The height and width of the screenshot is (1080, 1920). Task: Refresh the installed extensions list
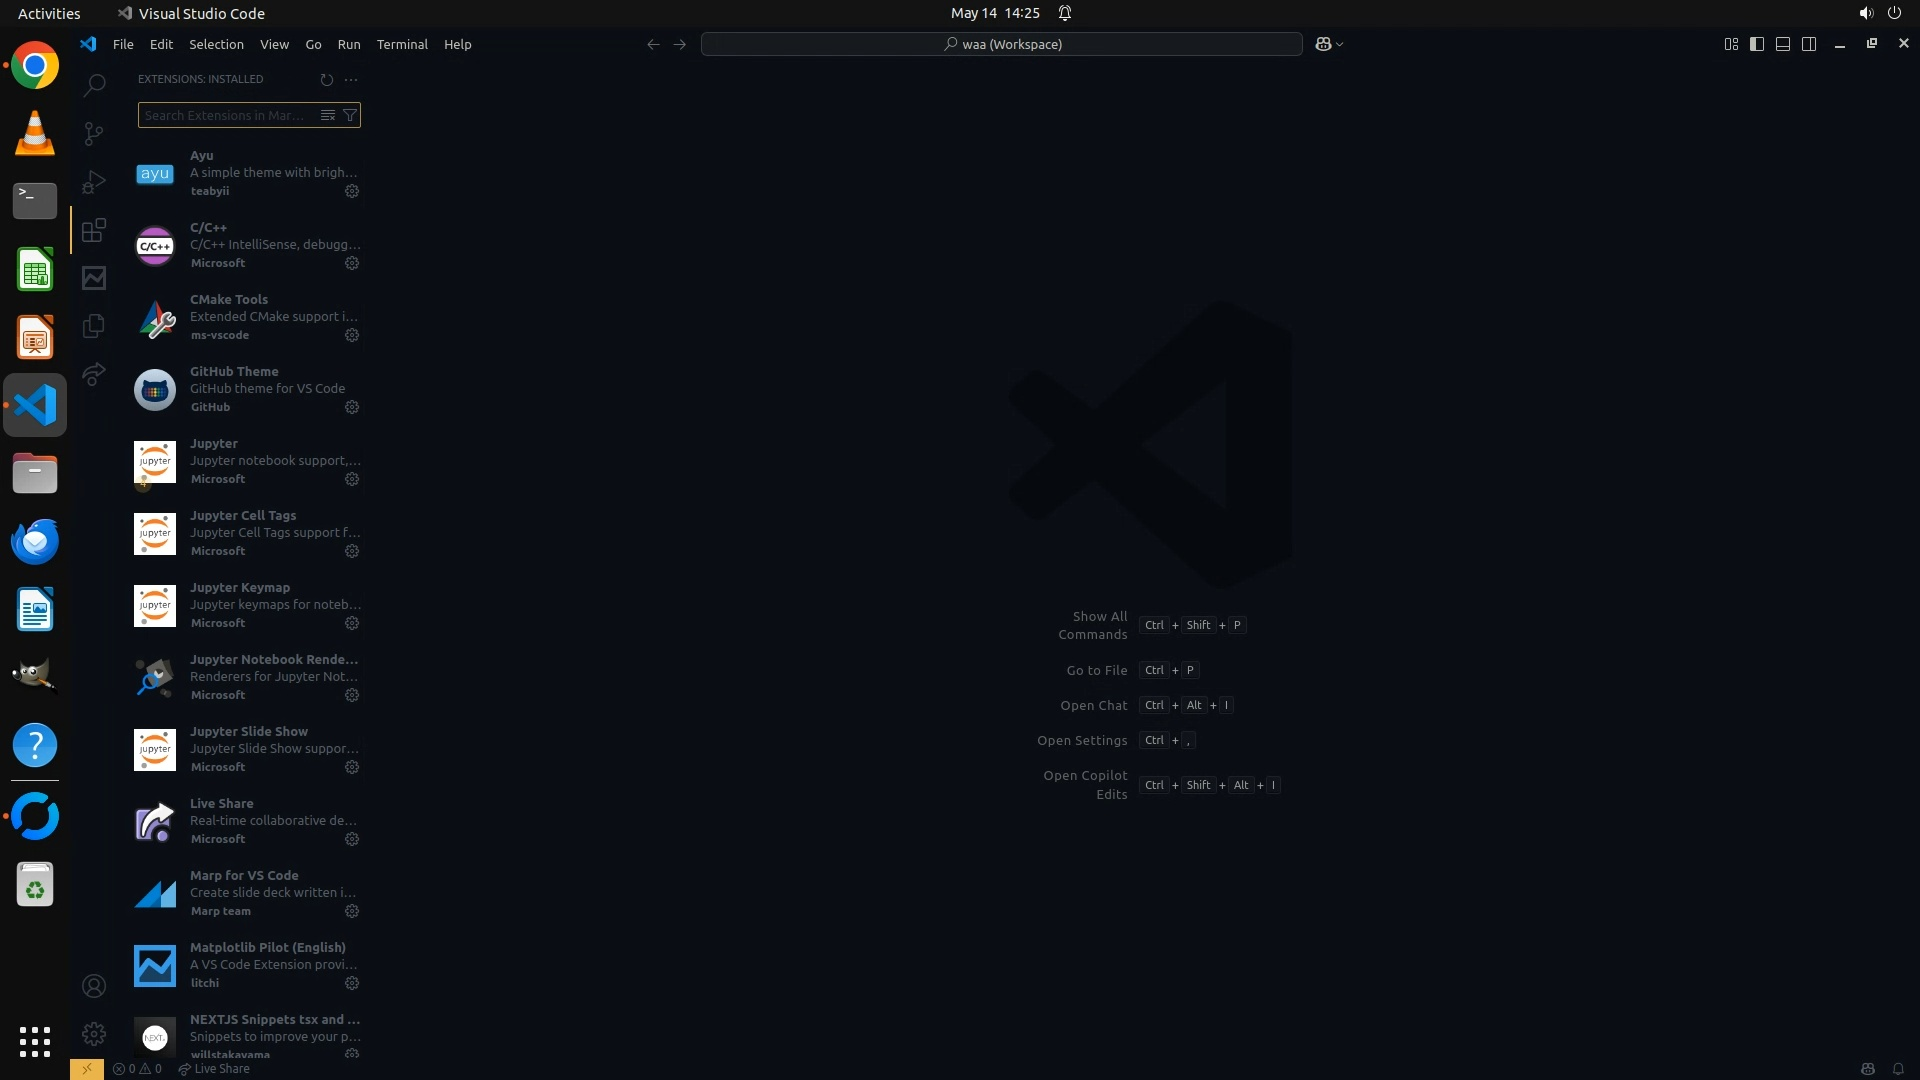[x=326, y=79]
